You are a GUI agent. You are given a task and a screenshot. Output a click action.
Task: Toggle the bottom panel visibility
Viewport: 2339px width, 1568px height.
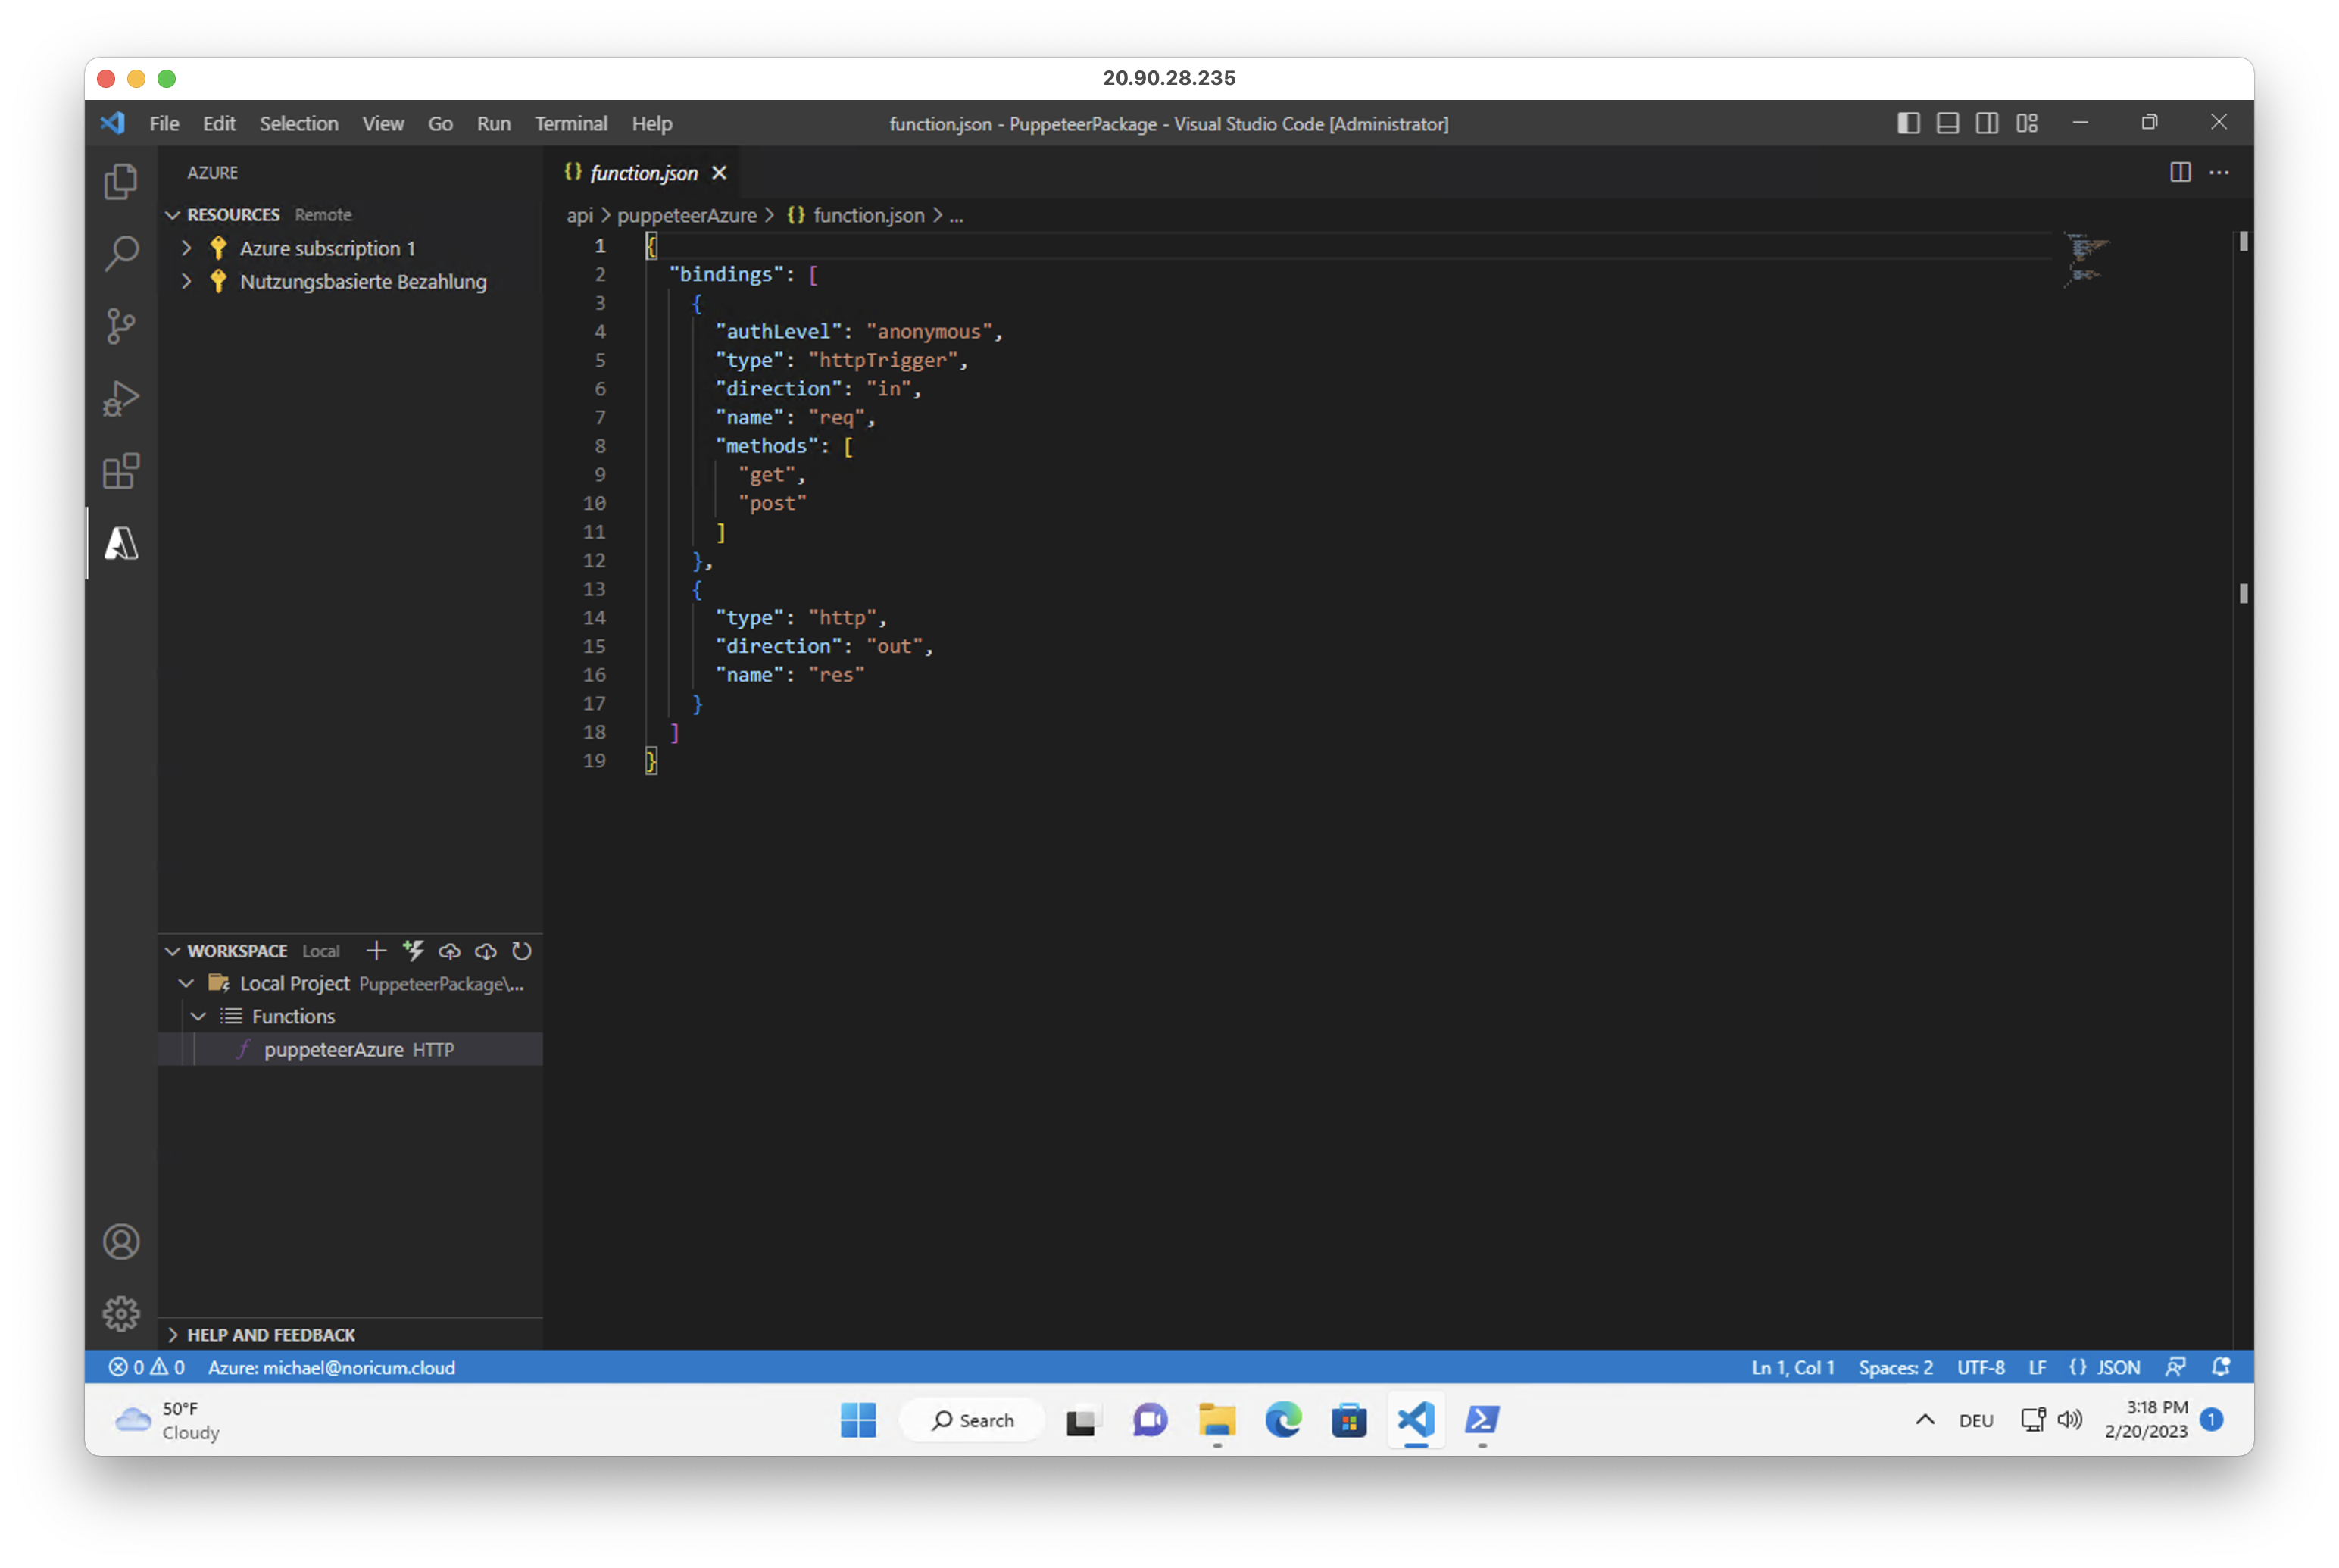[1947, 123]
